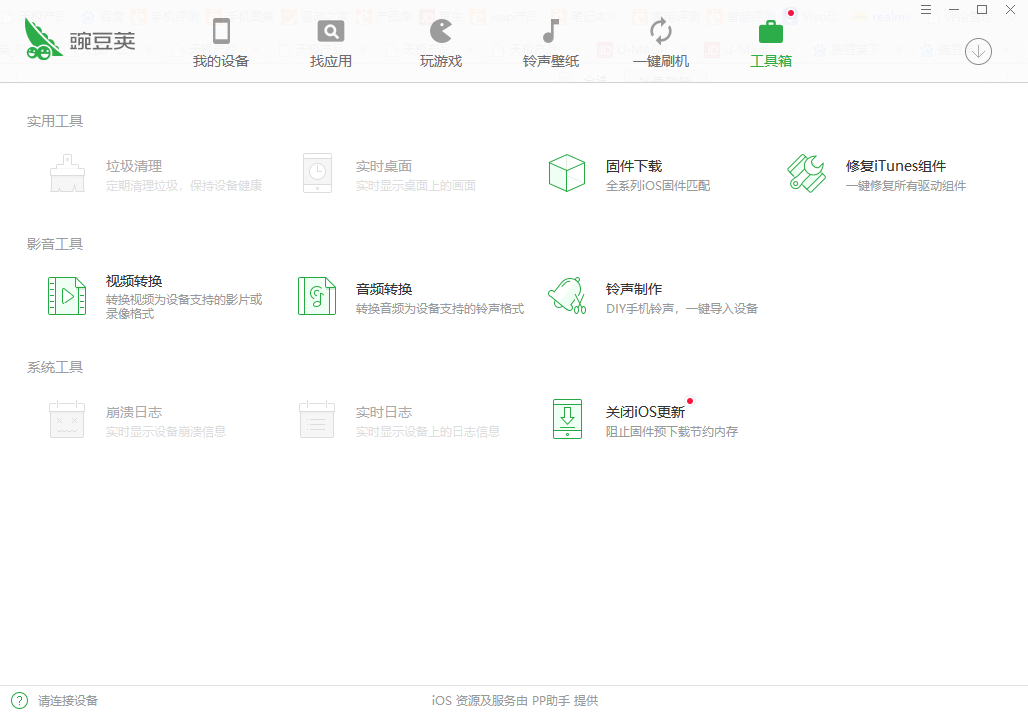This screenshot has height=713, width=1028.
Task: Open download manager circle arrow icon
Action: click(978, 51)
